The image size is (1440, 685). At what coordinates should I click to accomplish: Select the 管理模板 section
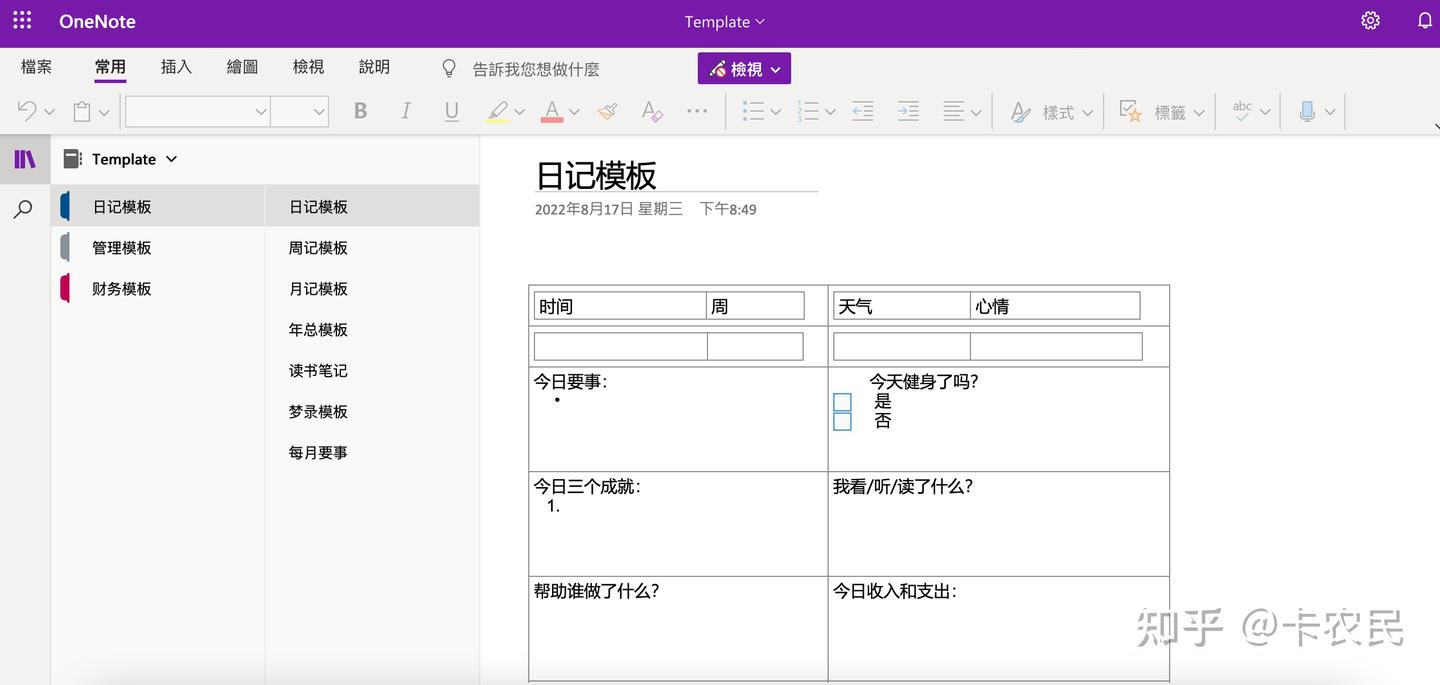click(x=158, y=247)
